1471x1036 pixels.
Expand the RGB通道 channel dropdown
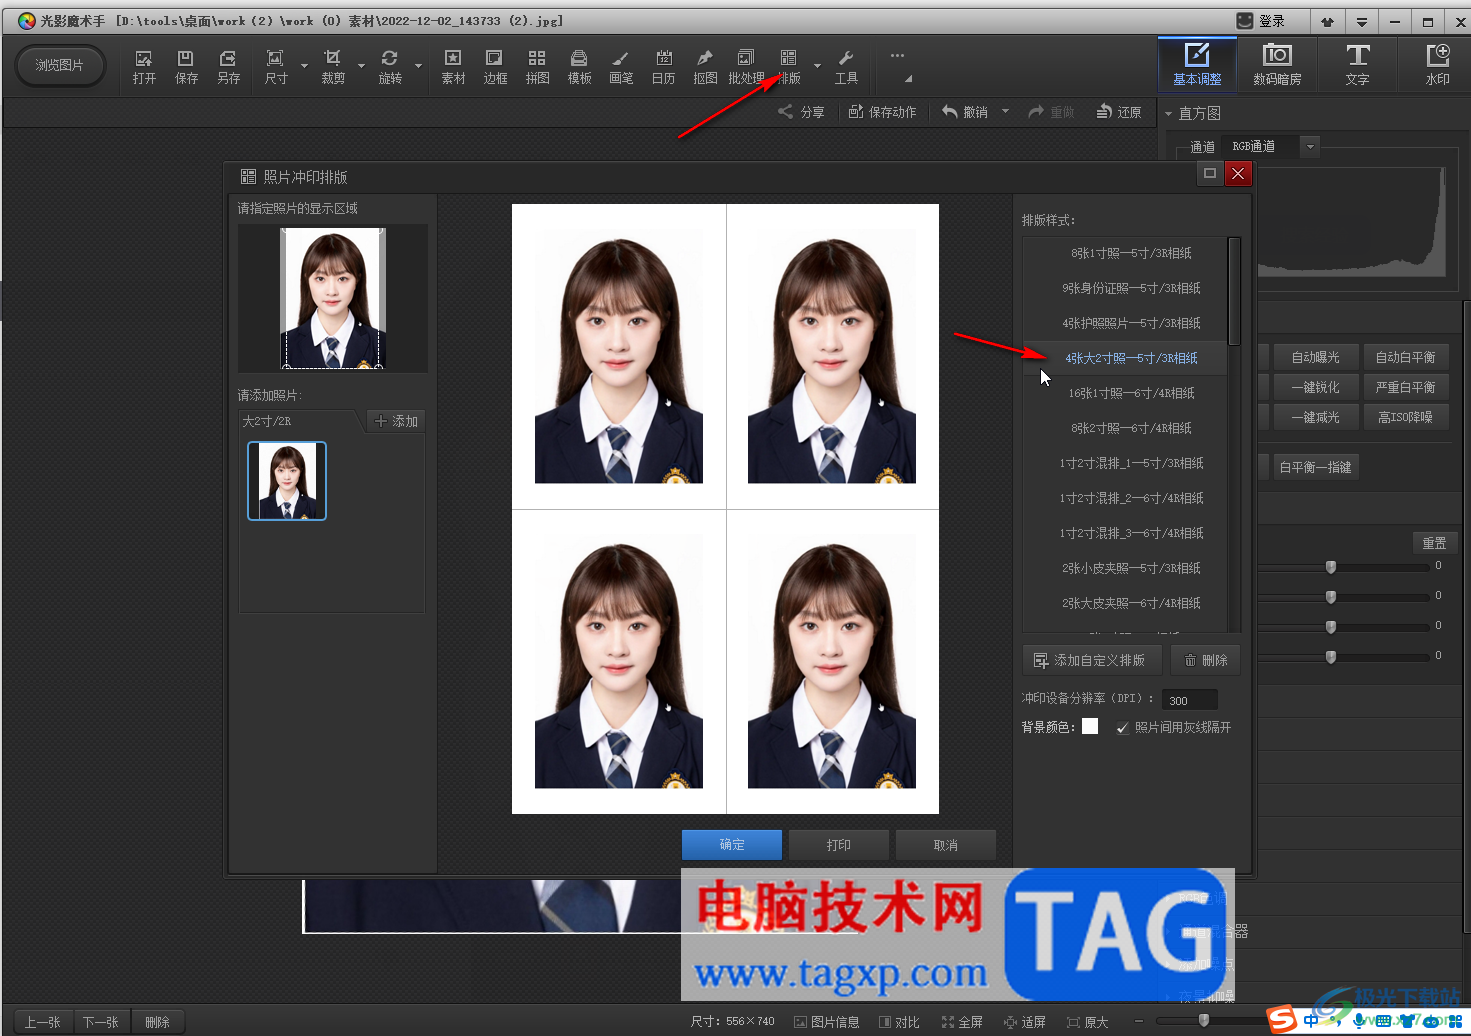point(1310,147)
